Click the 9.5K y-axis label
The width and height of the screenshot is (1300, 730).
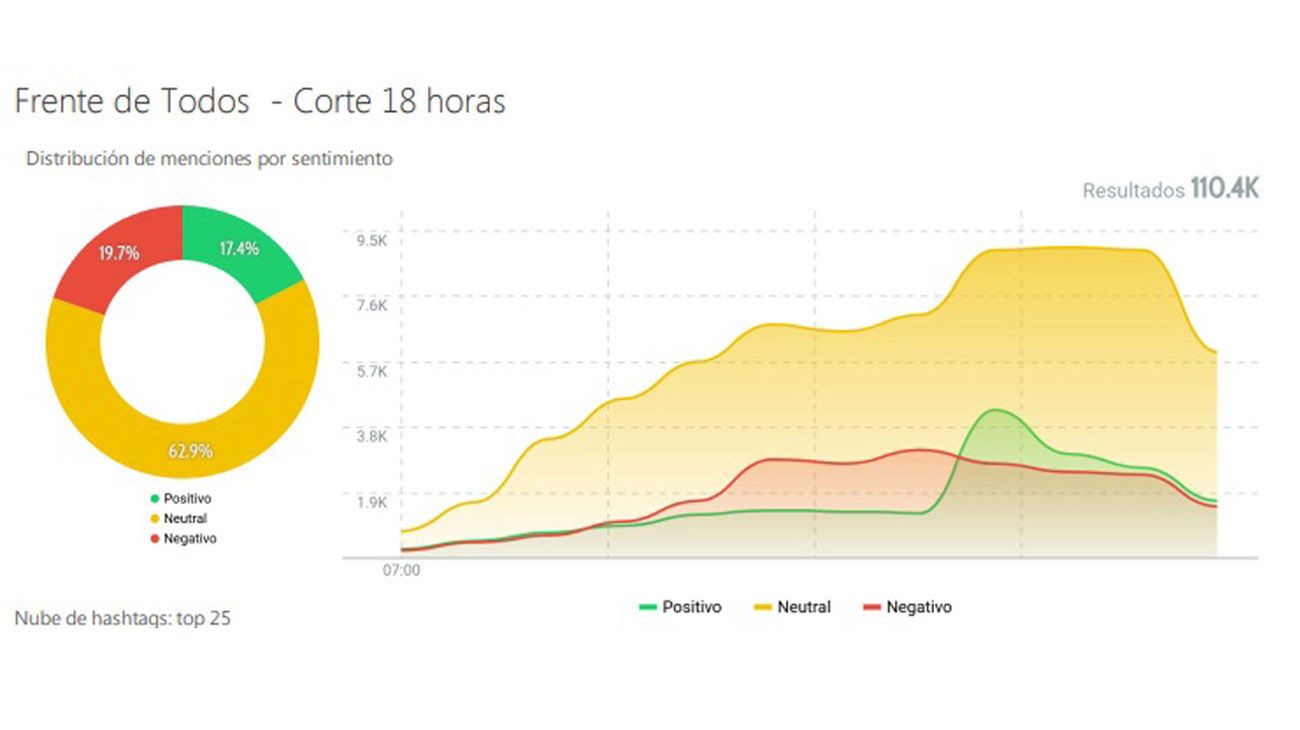point(370,240)
